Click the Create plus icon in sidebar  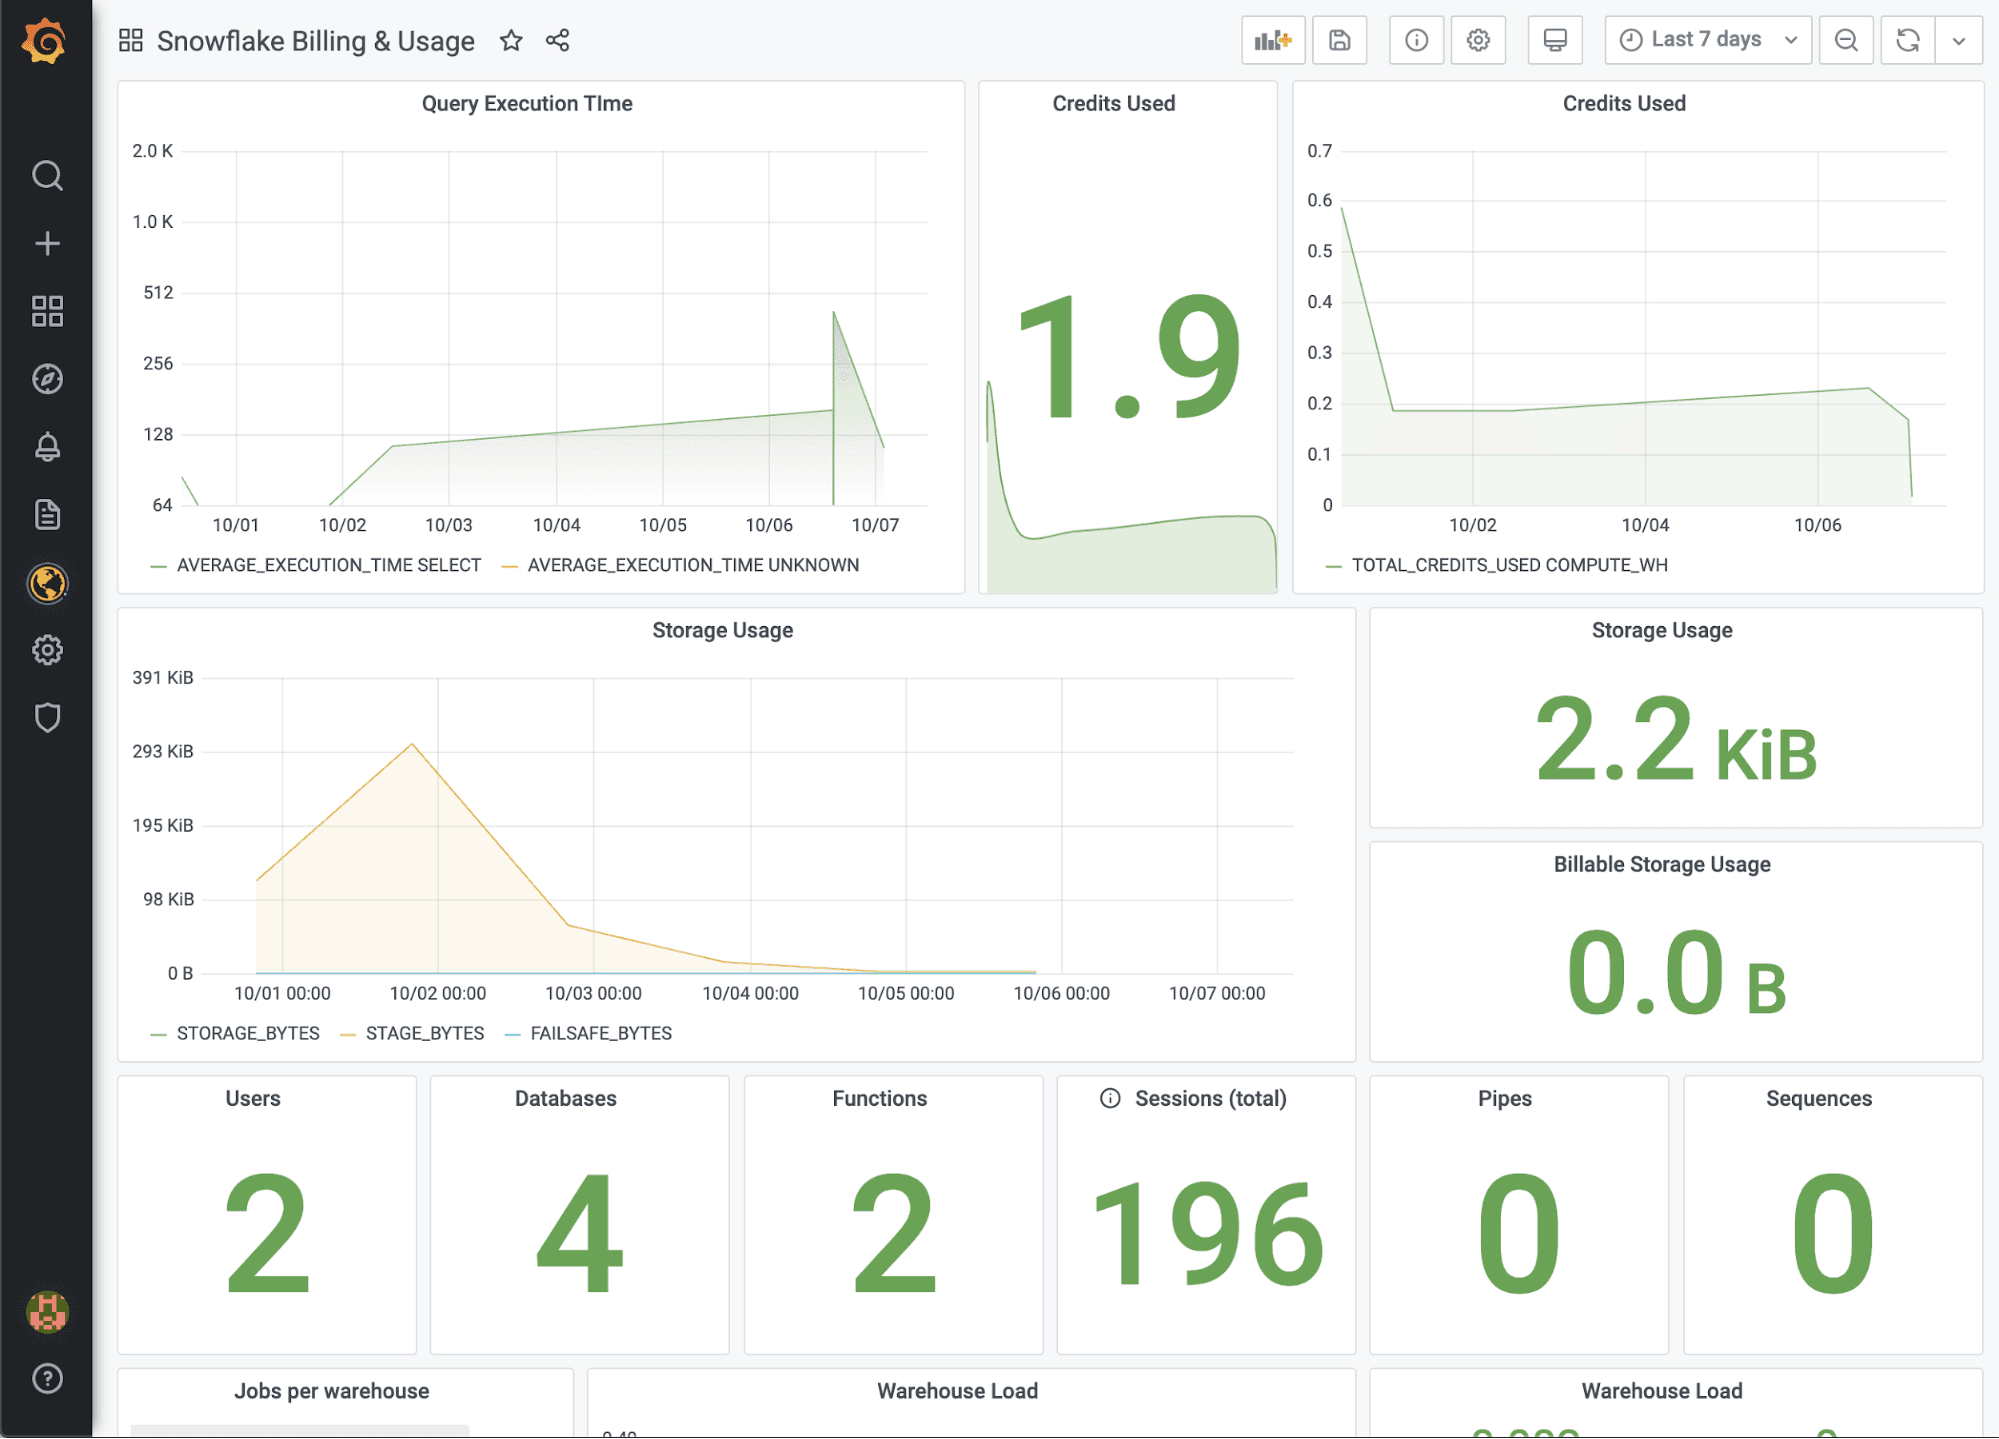coord(47,244)
